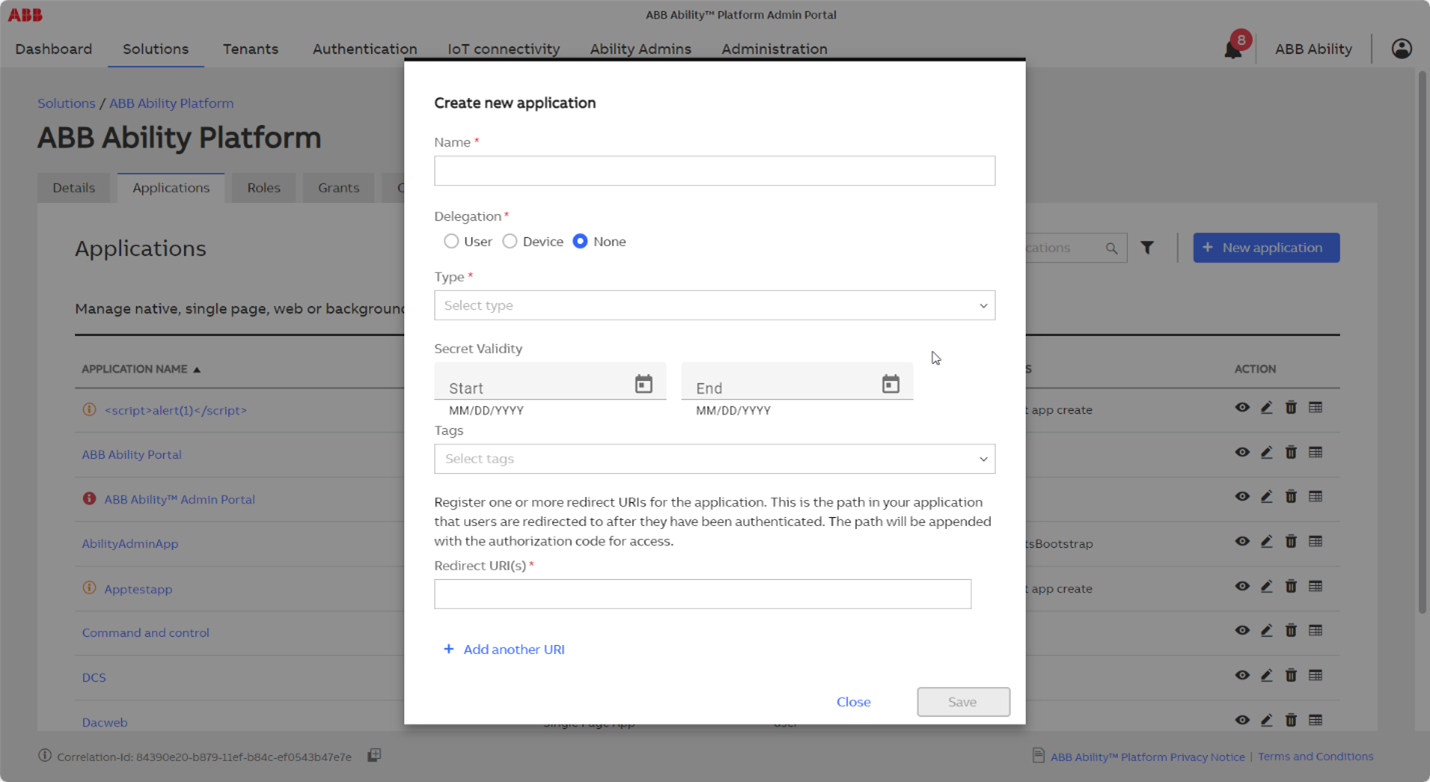The image size is (1430, 782).
Task: Delete the ABB Ability Portal application
Action: click(x=1291, y=452)
